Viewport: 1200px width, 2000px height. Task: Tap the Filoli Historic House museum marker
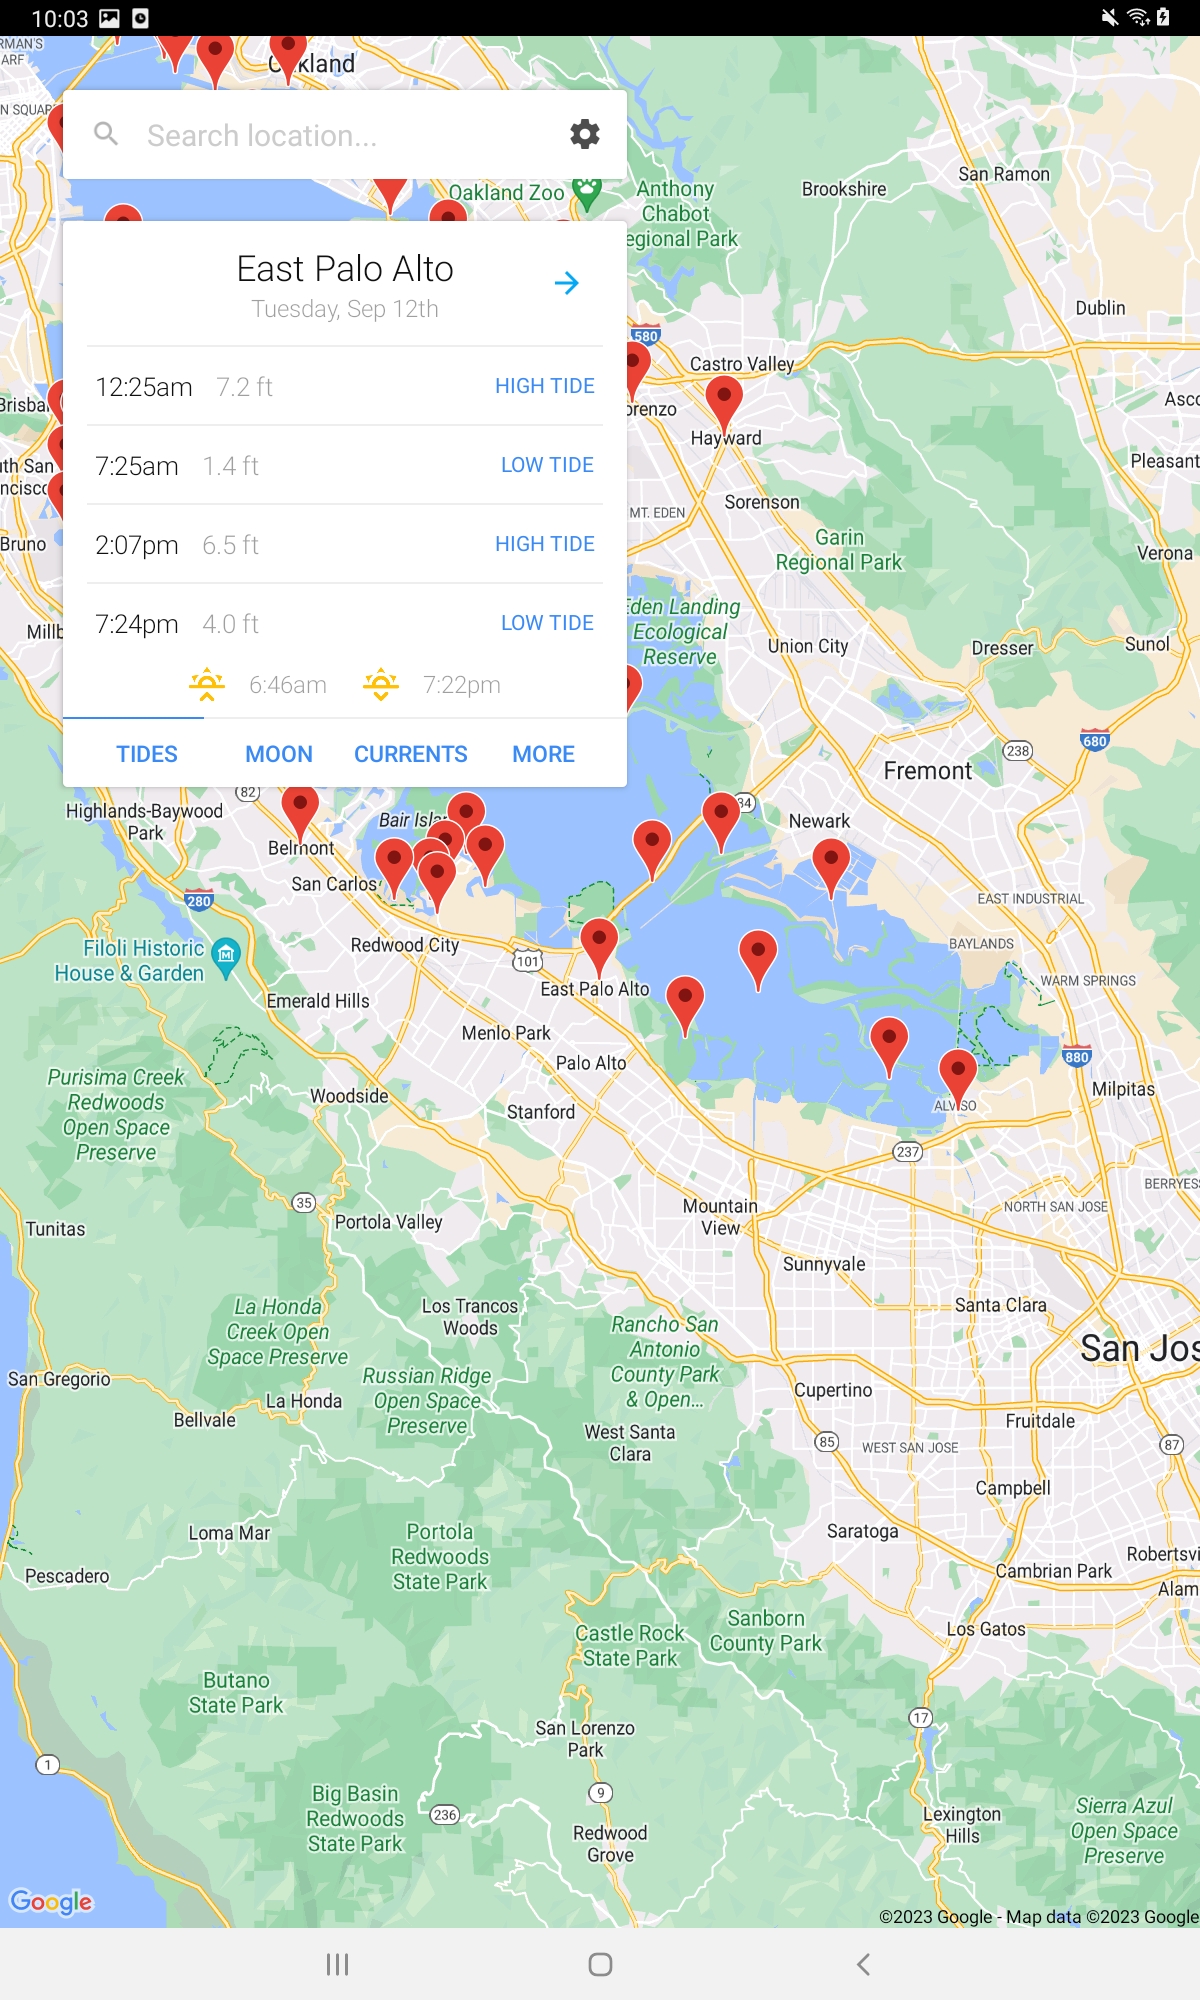click(227, 957)
